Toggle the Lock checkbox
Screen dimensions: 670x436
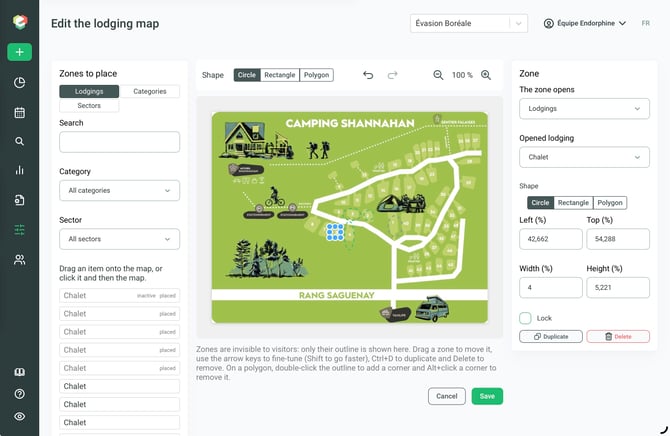[x=525, y=318]
